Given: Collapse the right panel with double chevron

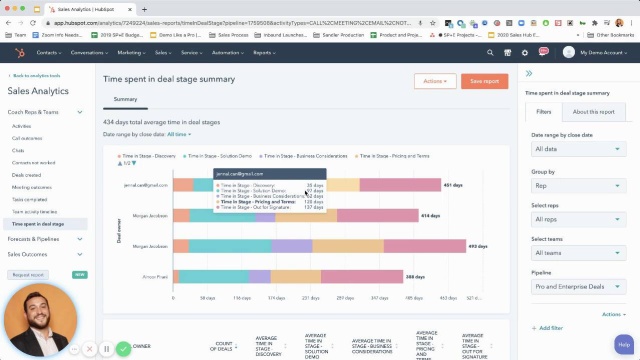Looking at the screenshot, I should tap(529, 73).
